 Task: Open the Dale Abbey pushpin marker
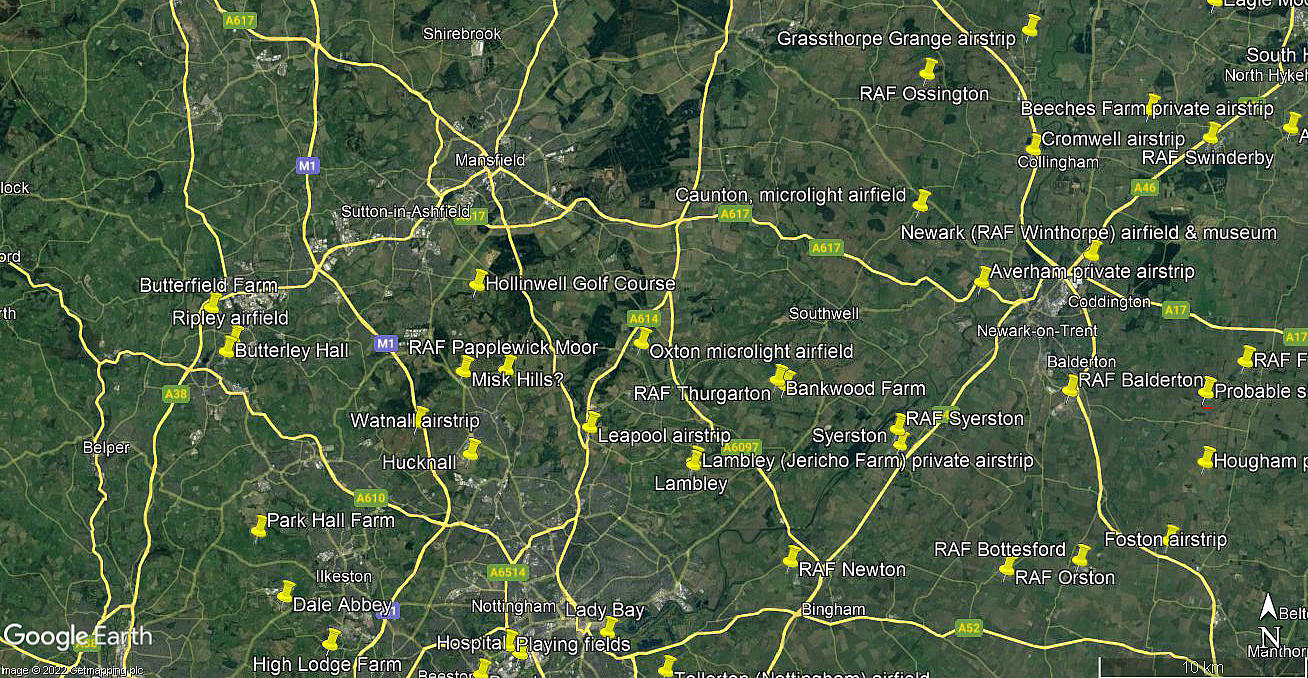tap(286, 592)
